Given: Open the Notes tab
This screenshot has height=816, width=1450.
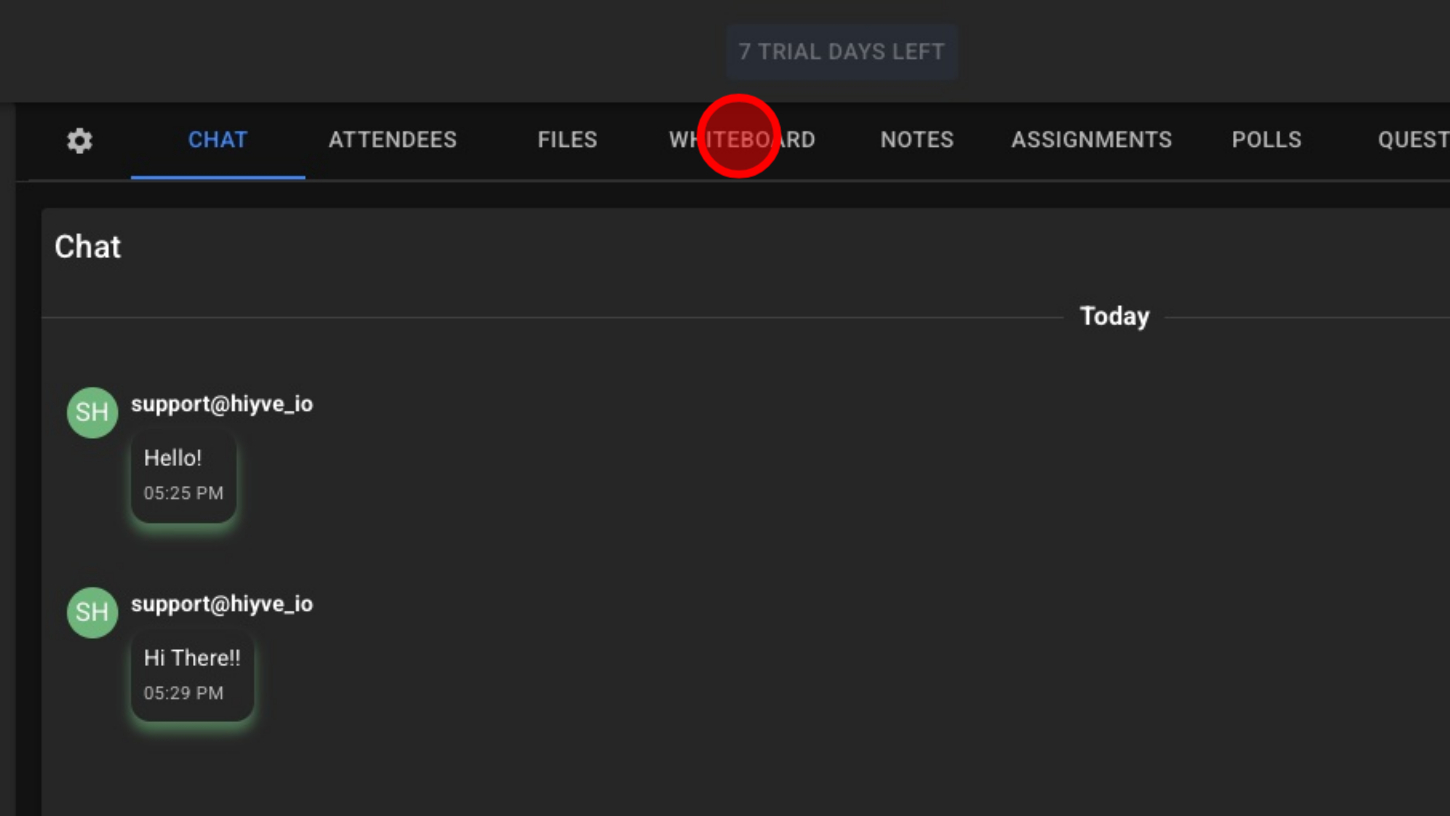Looking at the screenshot, I should 916,140.
